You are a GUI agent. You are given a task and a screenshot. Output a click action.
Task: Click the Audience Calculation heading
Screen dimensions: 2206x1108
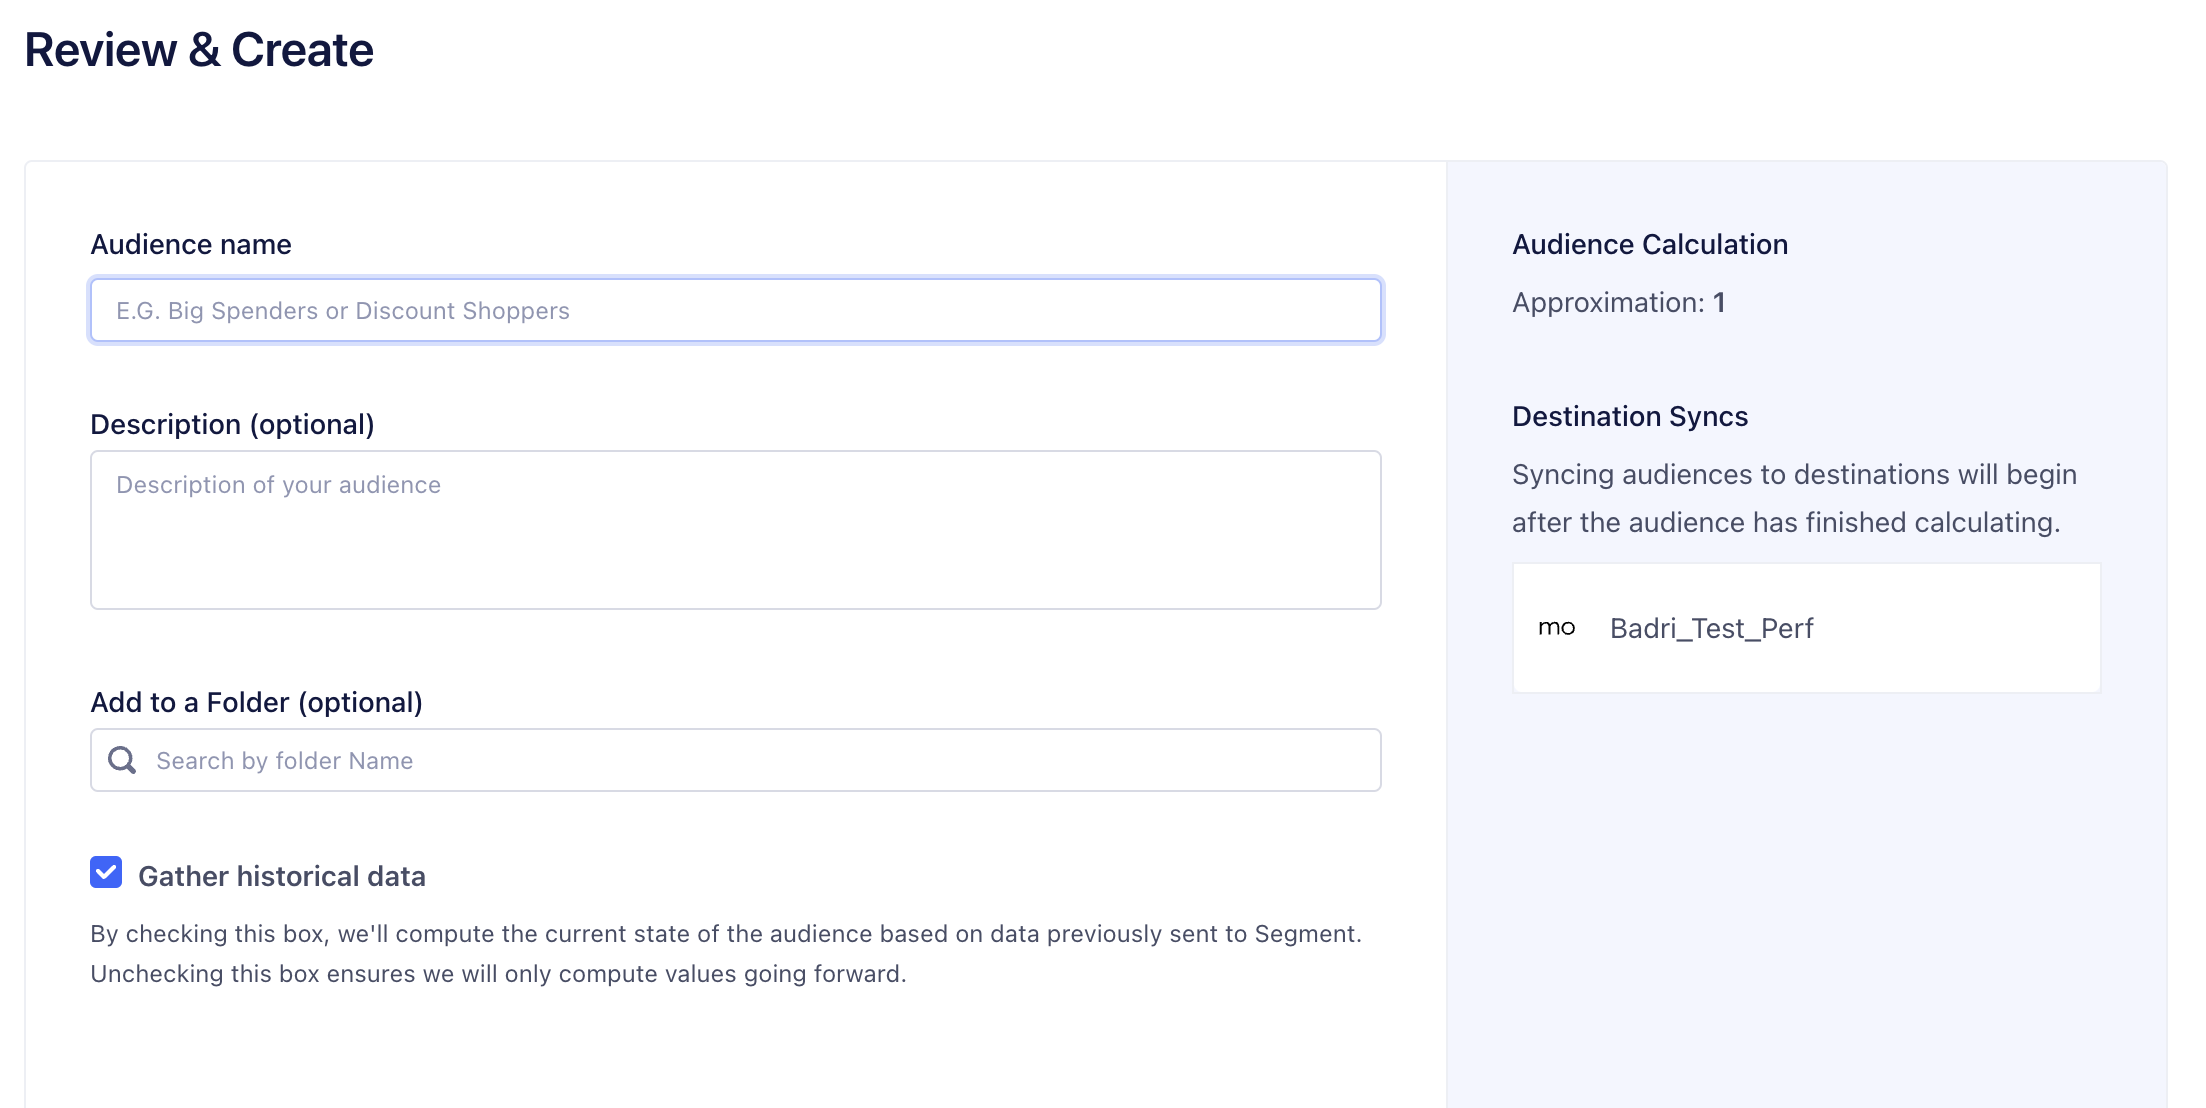tap(1649, 243)
